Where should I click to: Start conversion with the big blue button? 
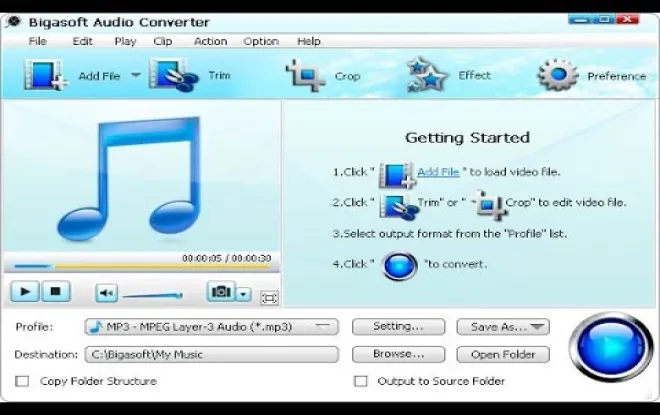point(611,347)
